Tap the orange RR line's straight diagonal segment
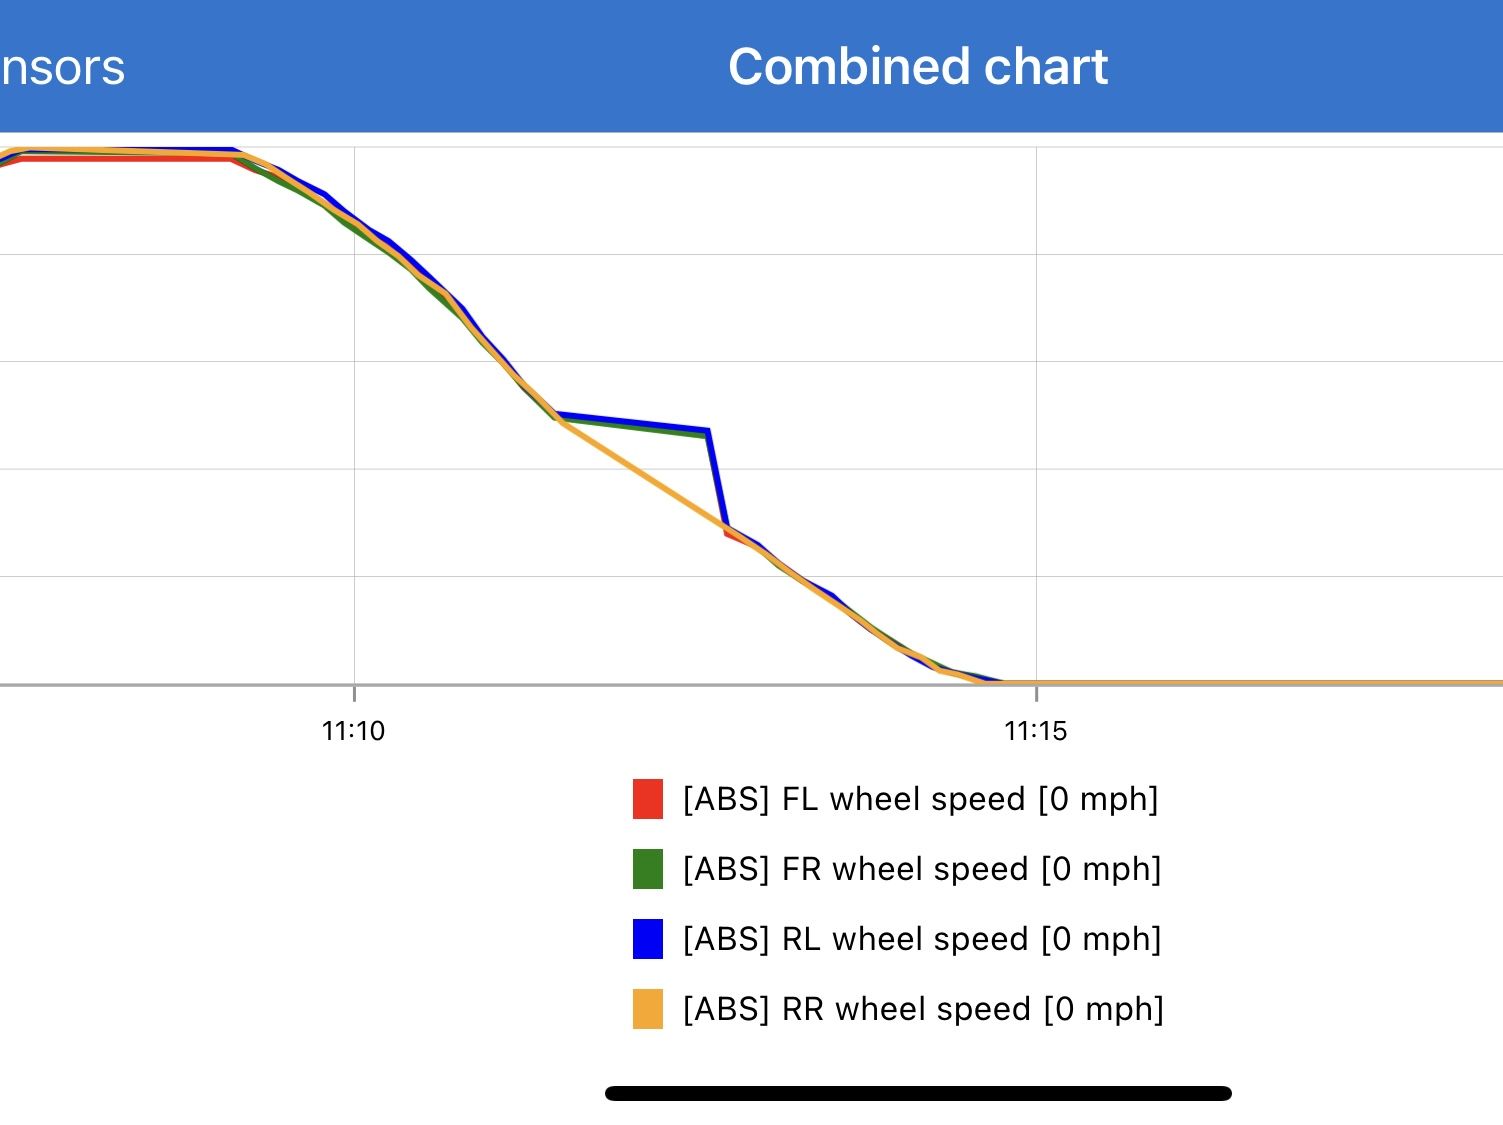 pyautogui.click(x=640, y=472)
